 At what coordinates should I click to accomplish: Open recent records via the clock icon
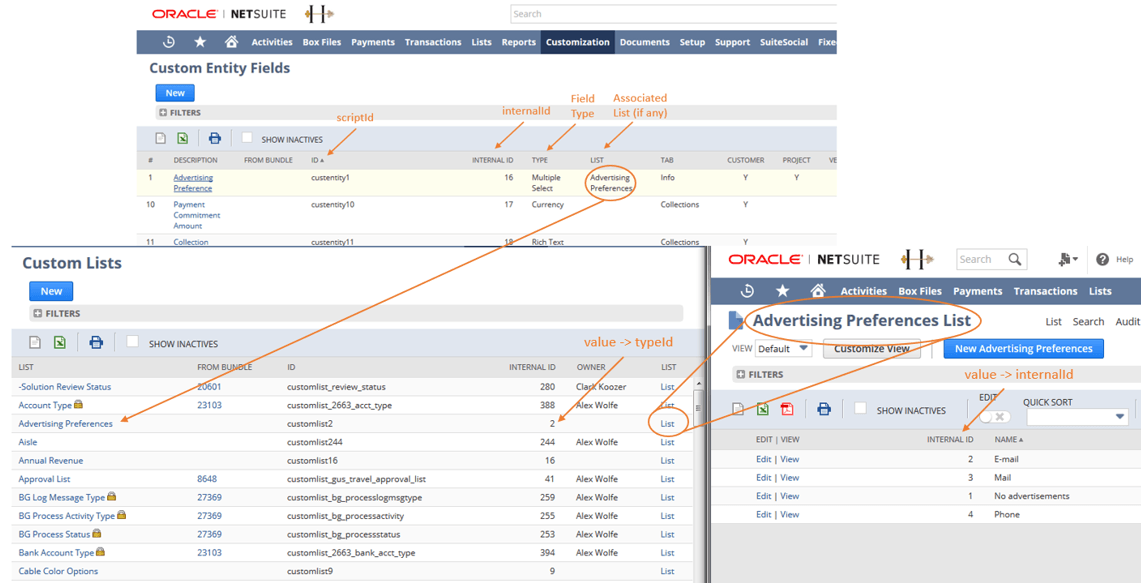coord(168,42)
